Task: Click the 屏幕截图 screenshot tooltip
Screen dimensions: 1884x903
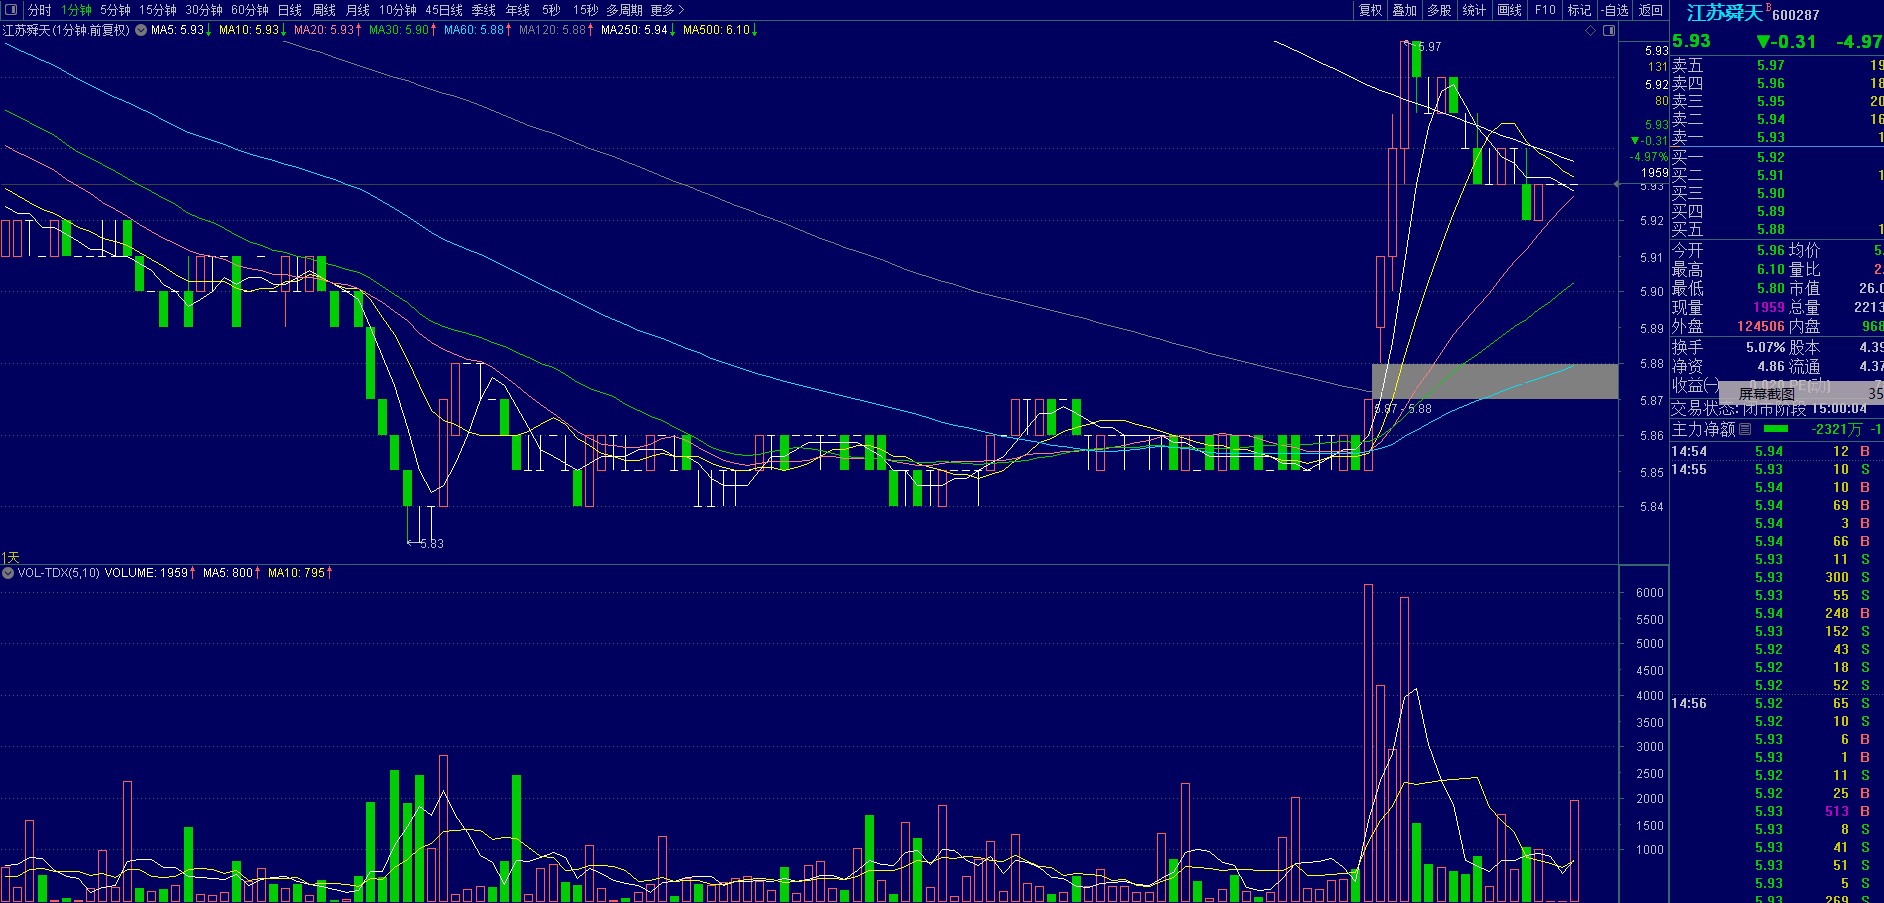Action: tap(1767, 394)
